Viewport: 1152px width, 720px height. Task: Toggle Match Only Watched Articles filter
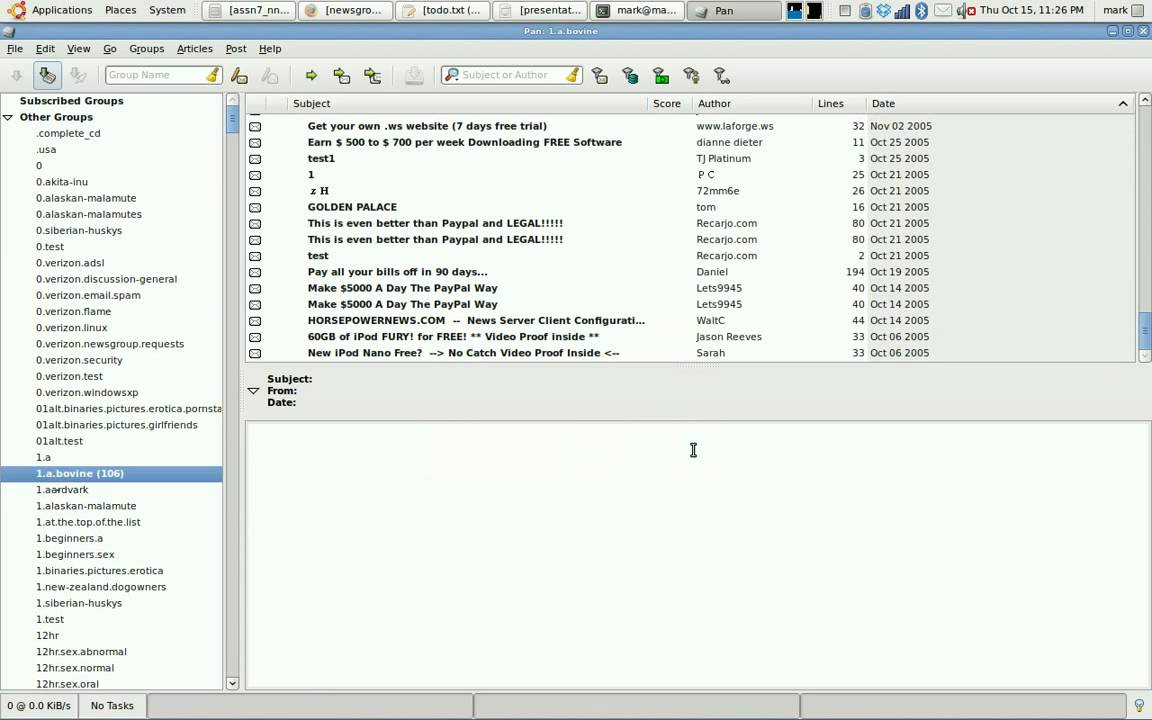(721, 76)
